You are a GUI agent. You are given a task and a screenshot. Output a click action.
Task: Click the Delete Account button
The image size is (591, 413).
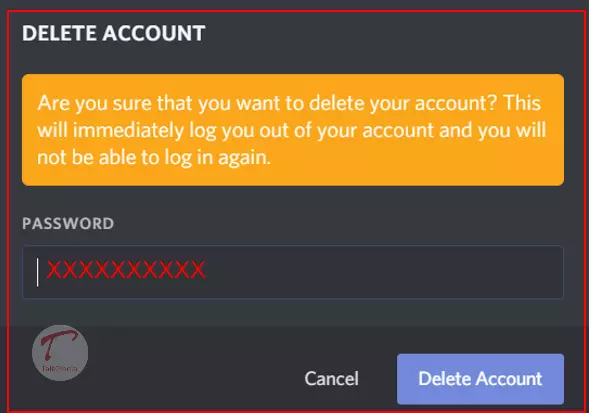point(480,379)
